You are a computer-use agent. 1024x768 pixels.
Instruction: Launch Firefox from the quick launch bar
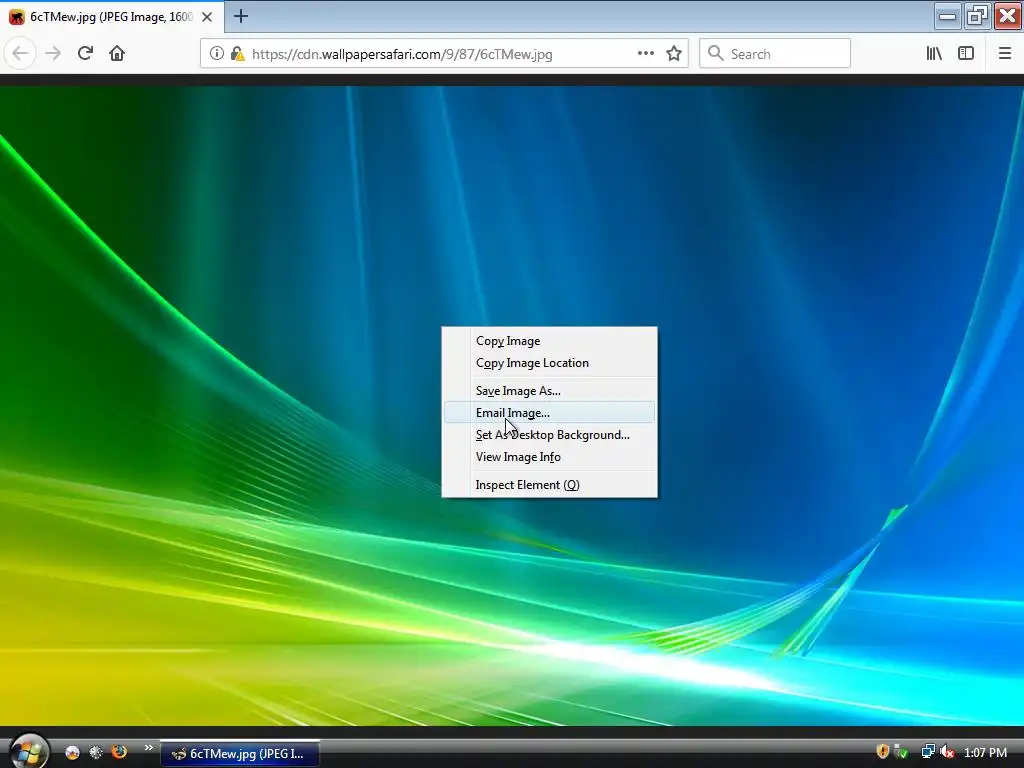[x=120, y=752]
